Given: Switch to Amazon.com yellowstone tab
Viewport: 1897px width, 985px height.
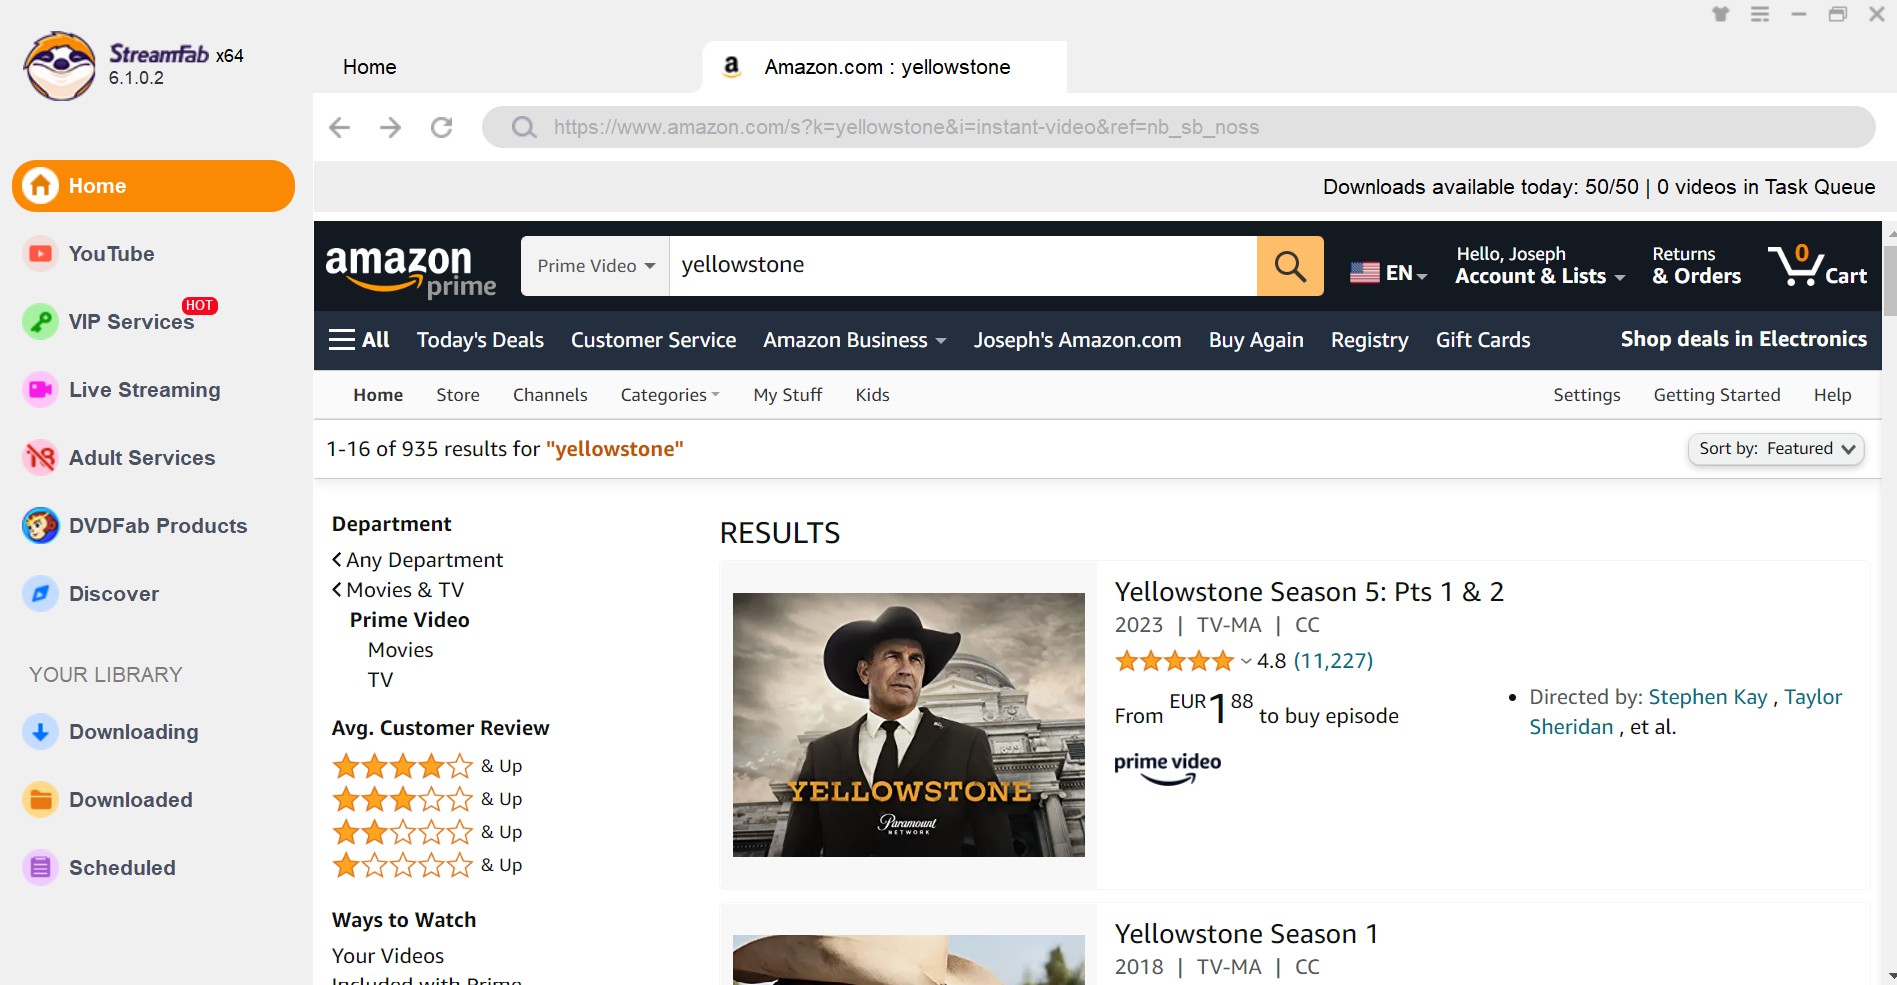Looking at the screenshot, I should (x=886, y=67).
